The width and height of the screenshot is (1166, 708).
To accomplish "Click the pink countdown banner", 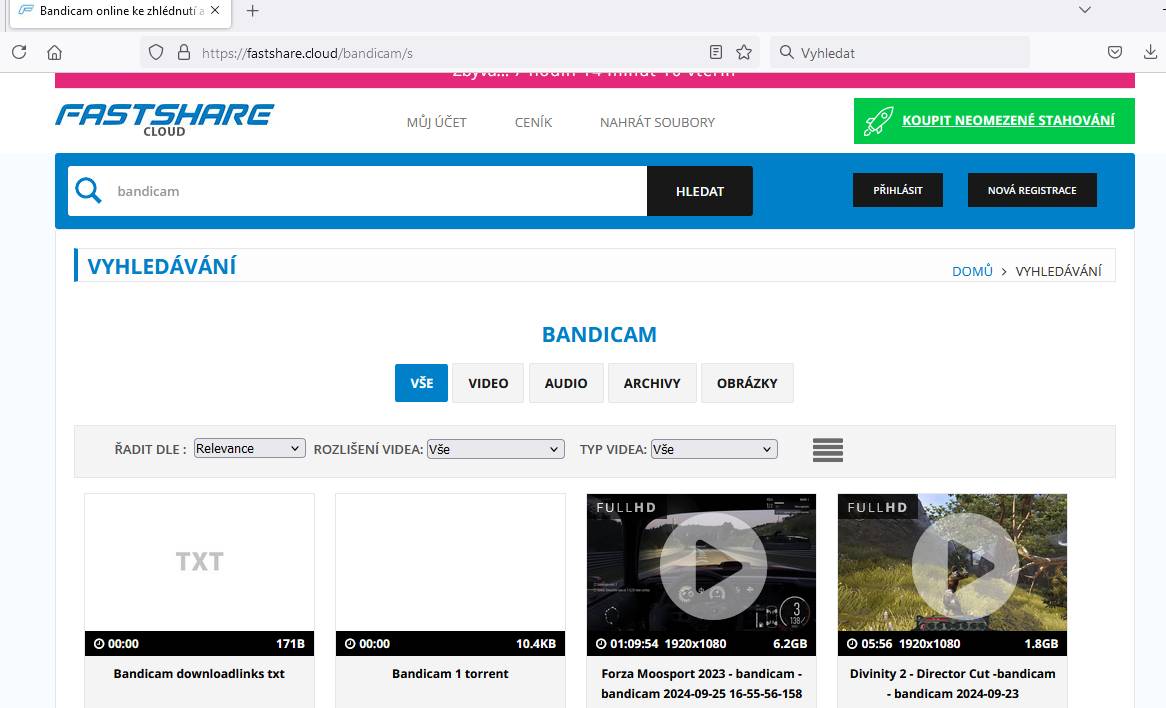I will (595, 80).
